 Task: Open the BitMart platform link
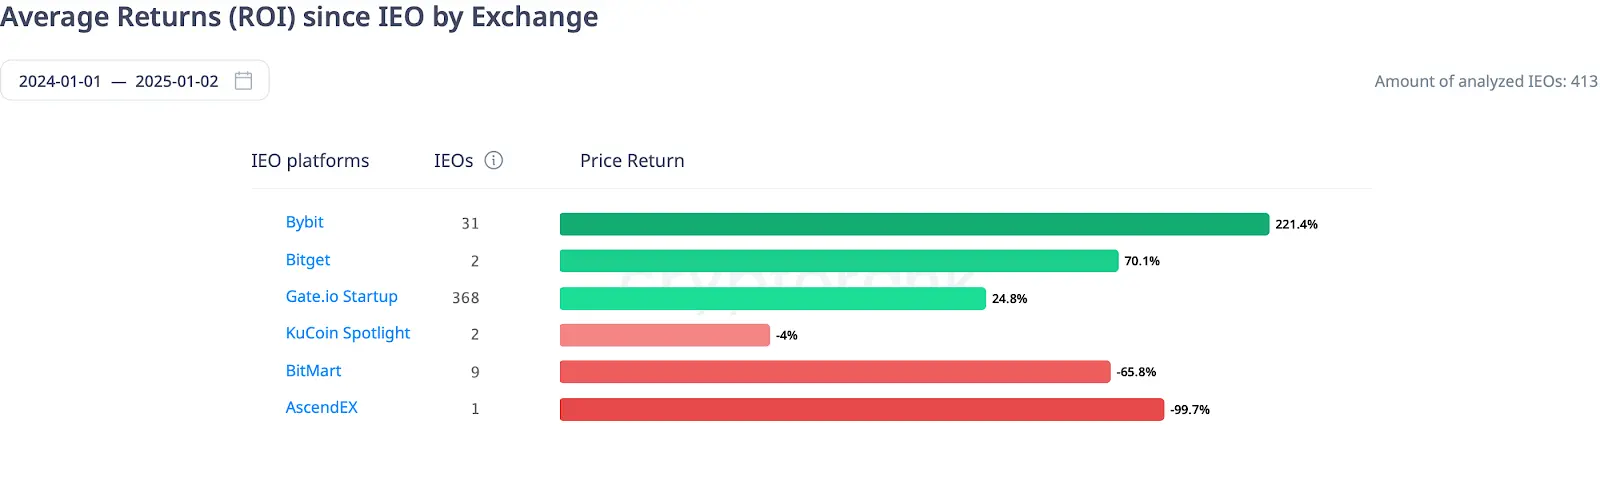313,371
